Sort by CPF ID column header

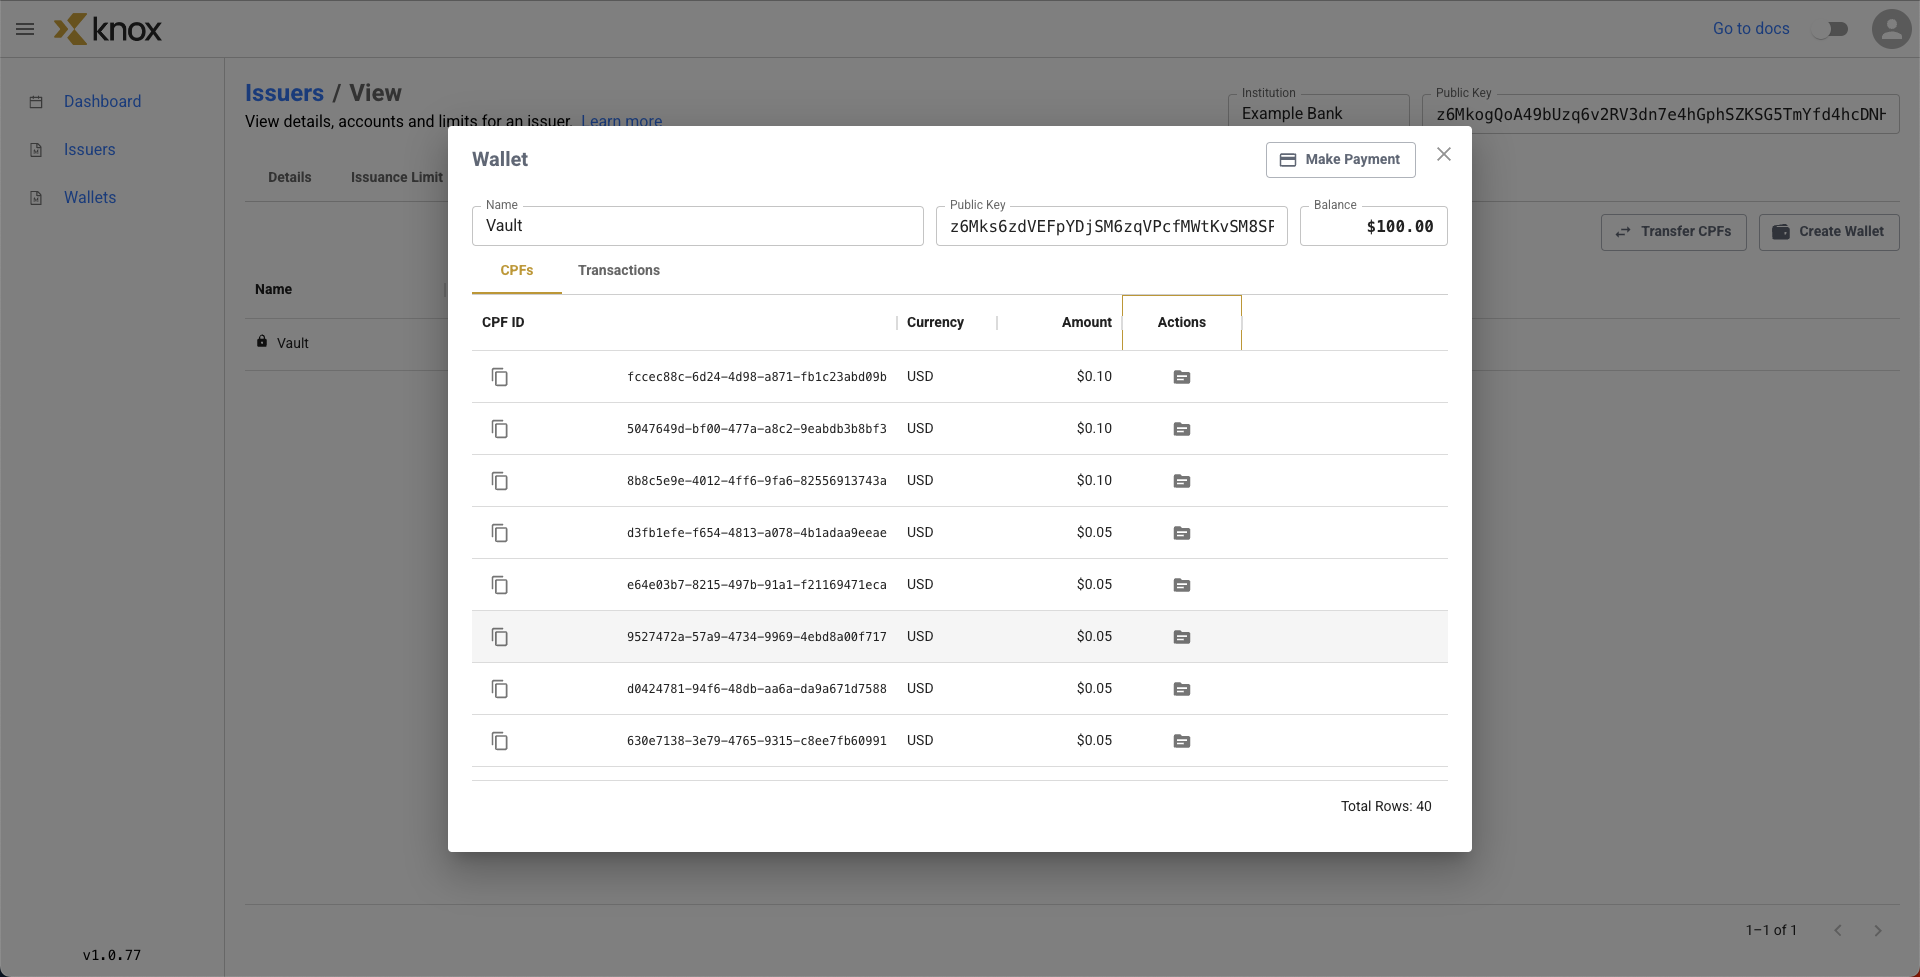(684, 322)
